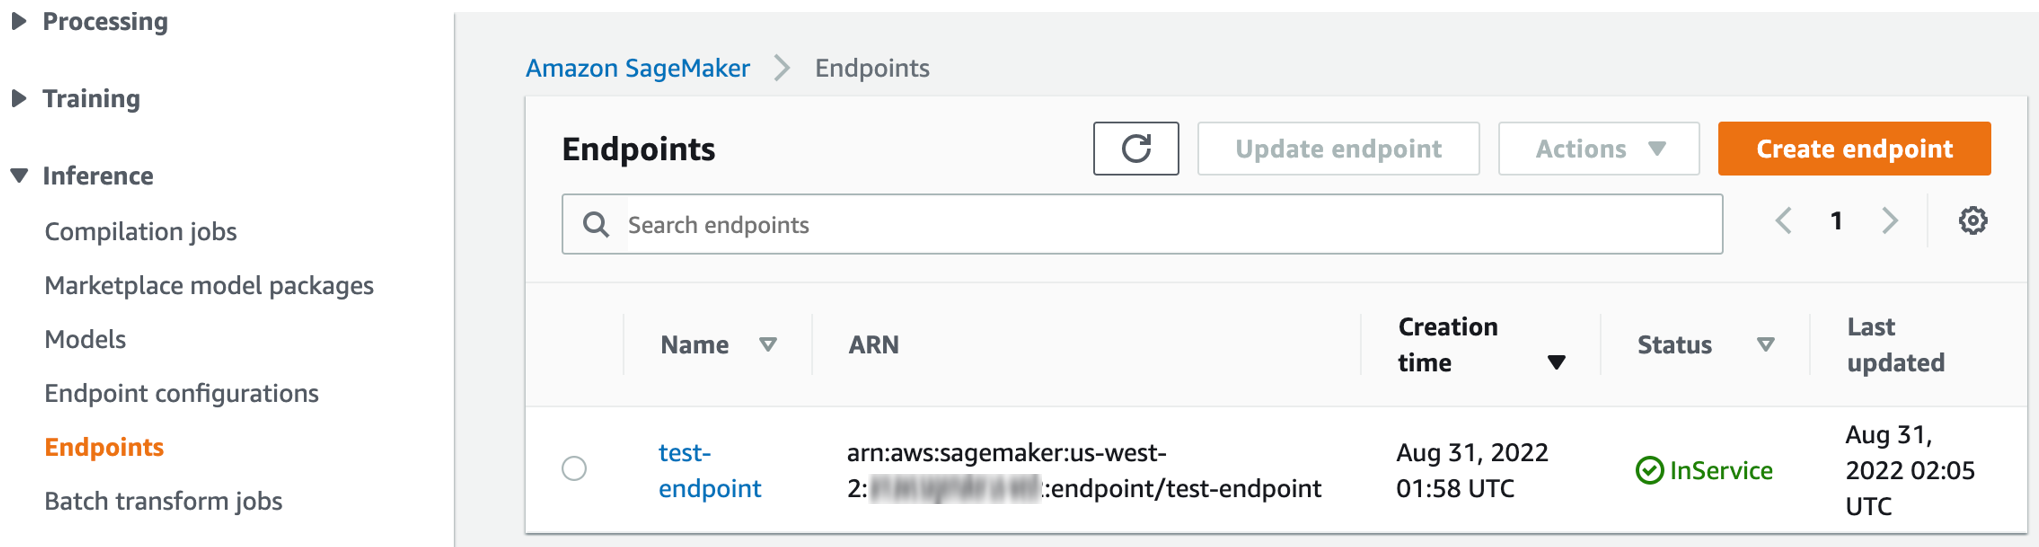Select the test-endpoint radio button
The height and width of the screenshot is (547, 2039).
tap(574, 469)
